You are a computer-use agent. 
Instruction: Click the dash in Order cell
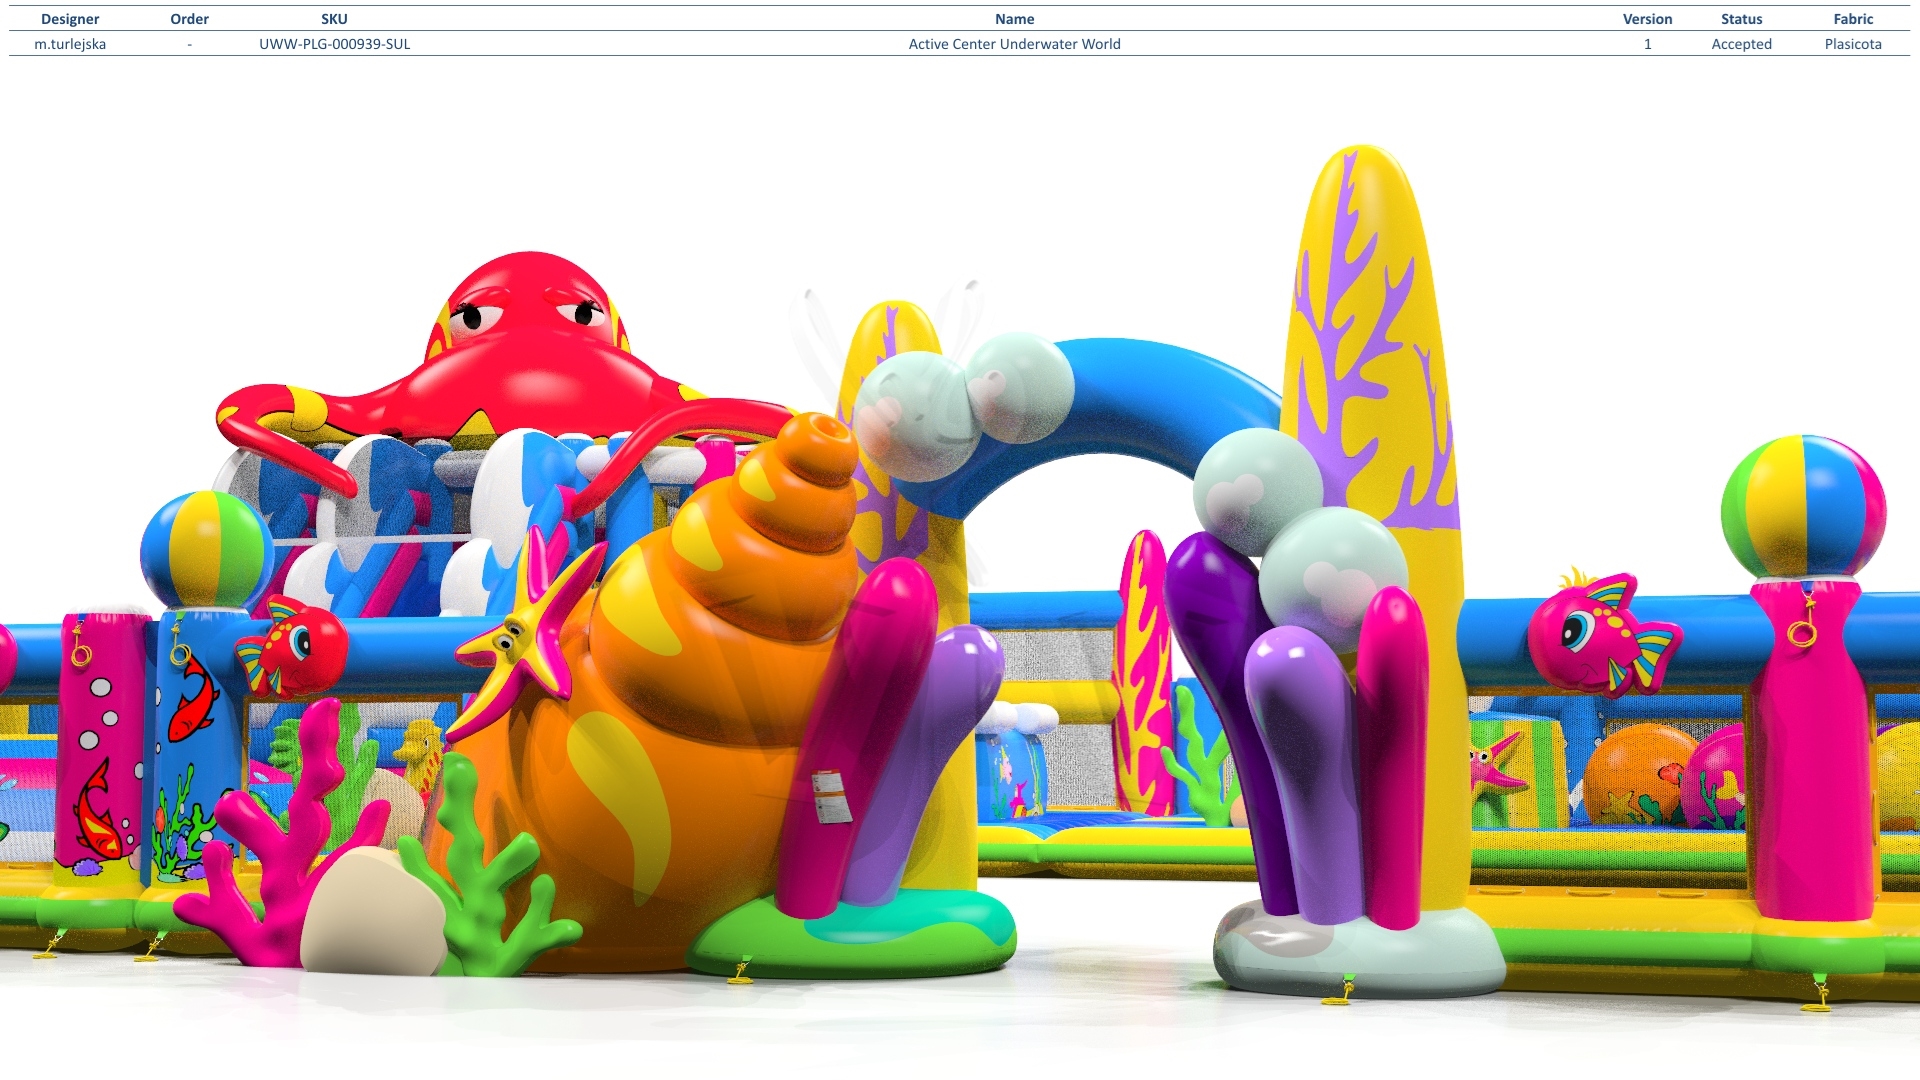(x=189, y=44)
